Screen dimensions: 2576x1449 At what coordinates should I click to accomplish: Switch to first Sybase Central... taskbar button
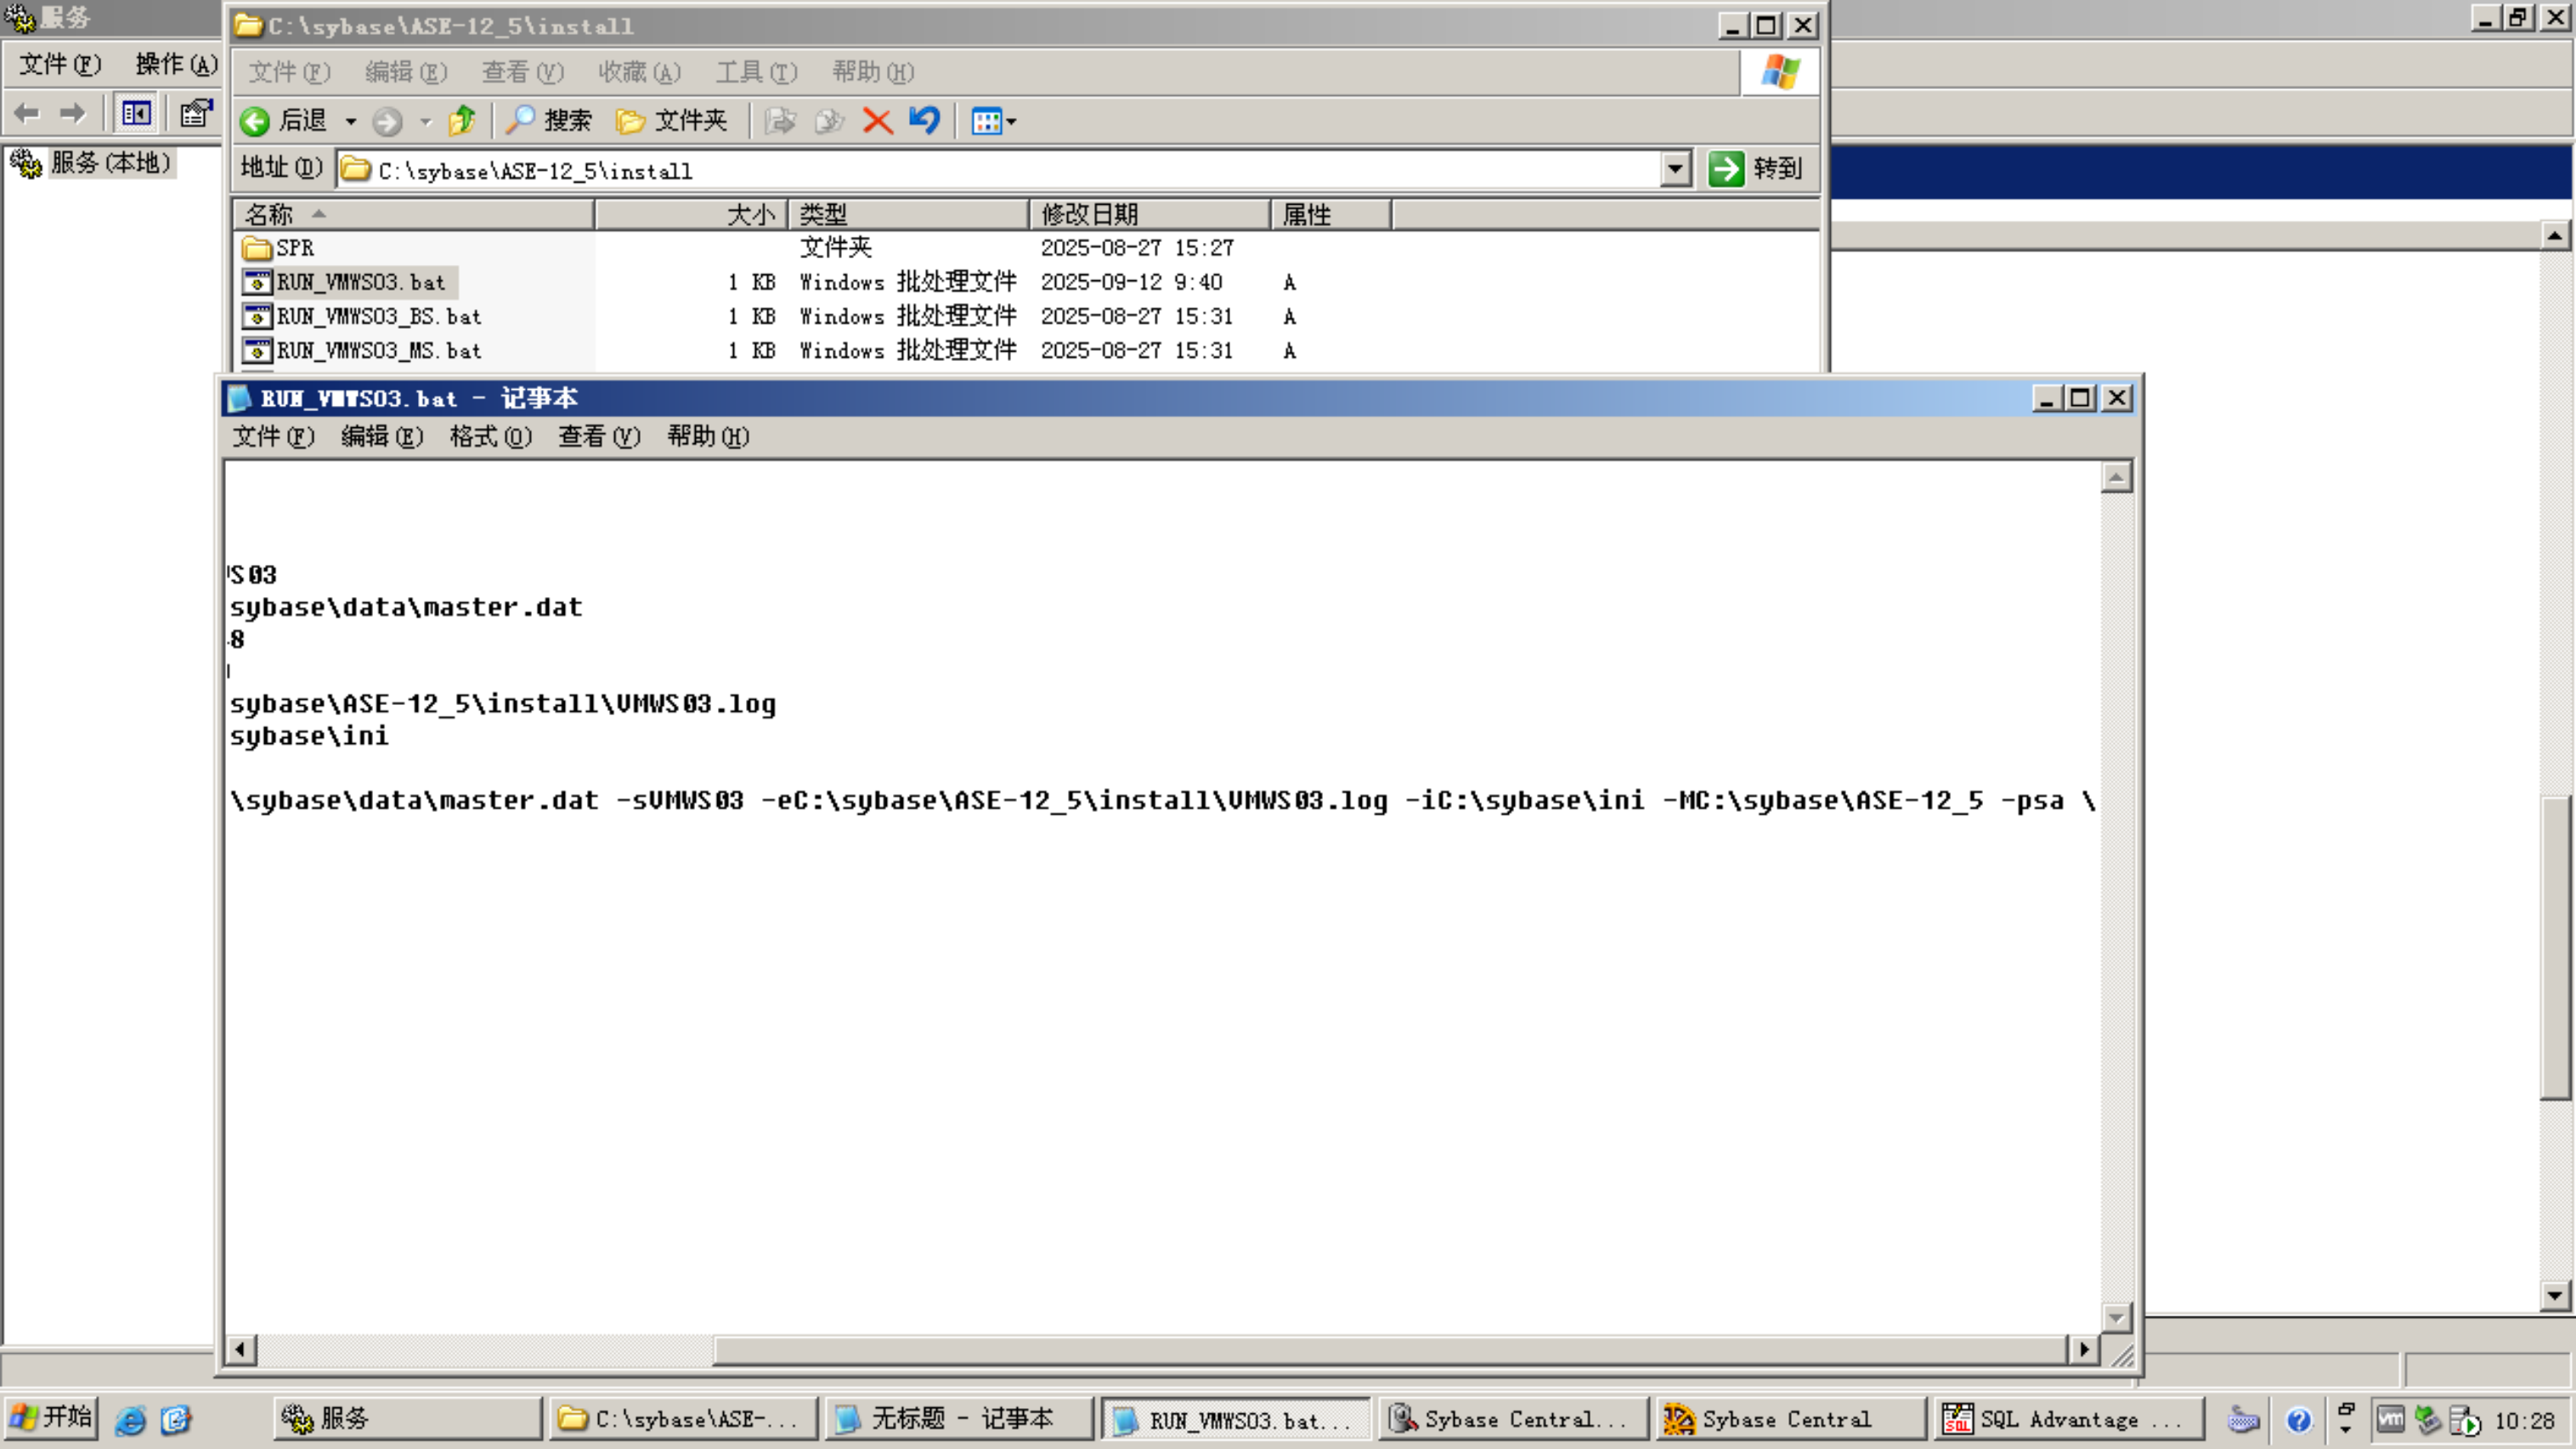(1513, 1419)
